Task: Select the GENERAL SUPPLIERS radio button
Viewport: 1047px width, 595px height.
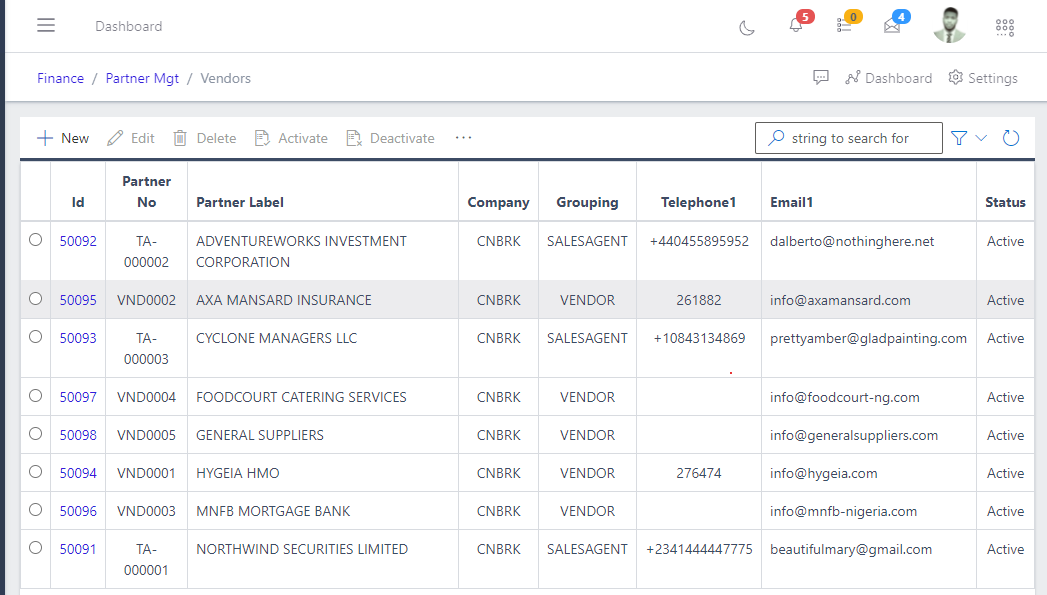Action: click(34, 435)
